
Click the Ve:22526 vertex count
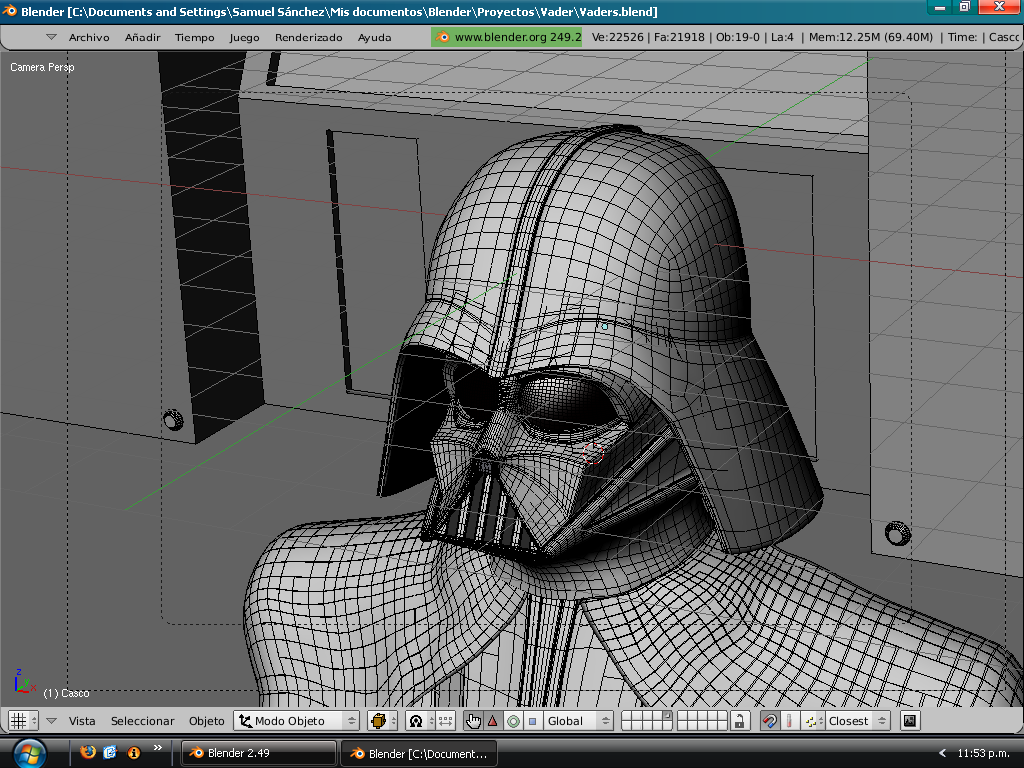pyautogui.click(x=617, y=37)
